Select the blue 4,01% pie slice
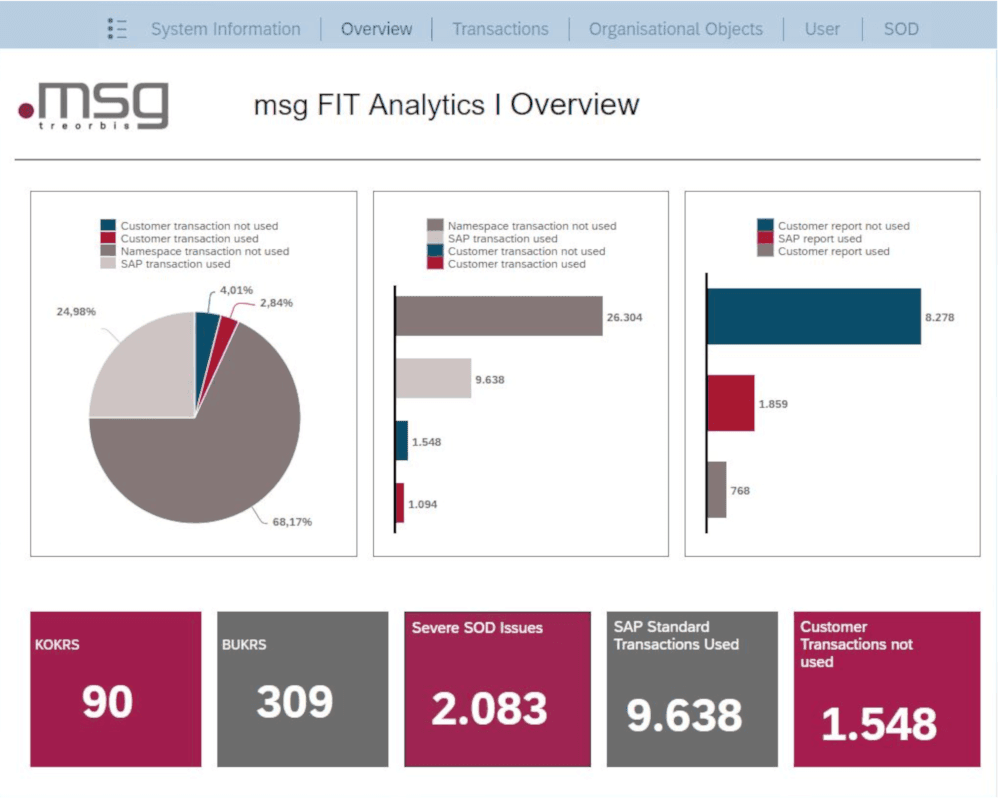Screen dimensions: 1006x811 point(206,346)
